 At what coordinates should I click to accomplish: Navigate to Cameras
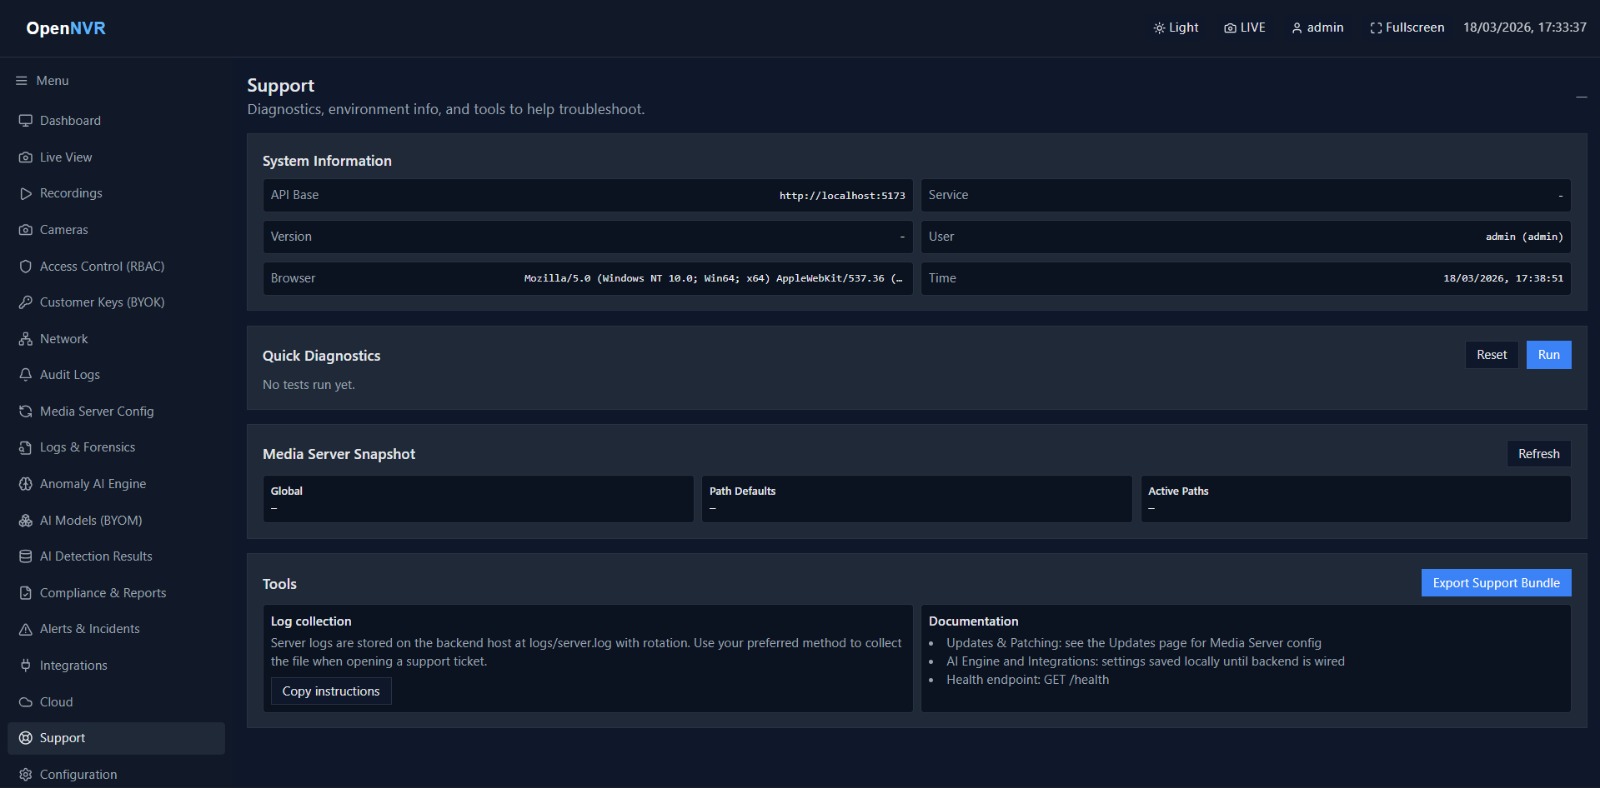click(x=116, y=230)
